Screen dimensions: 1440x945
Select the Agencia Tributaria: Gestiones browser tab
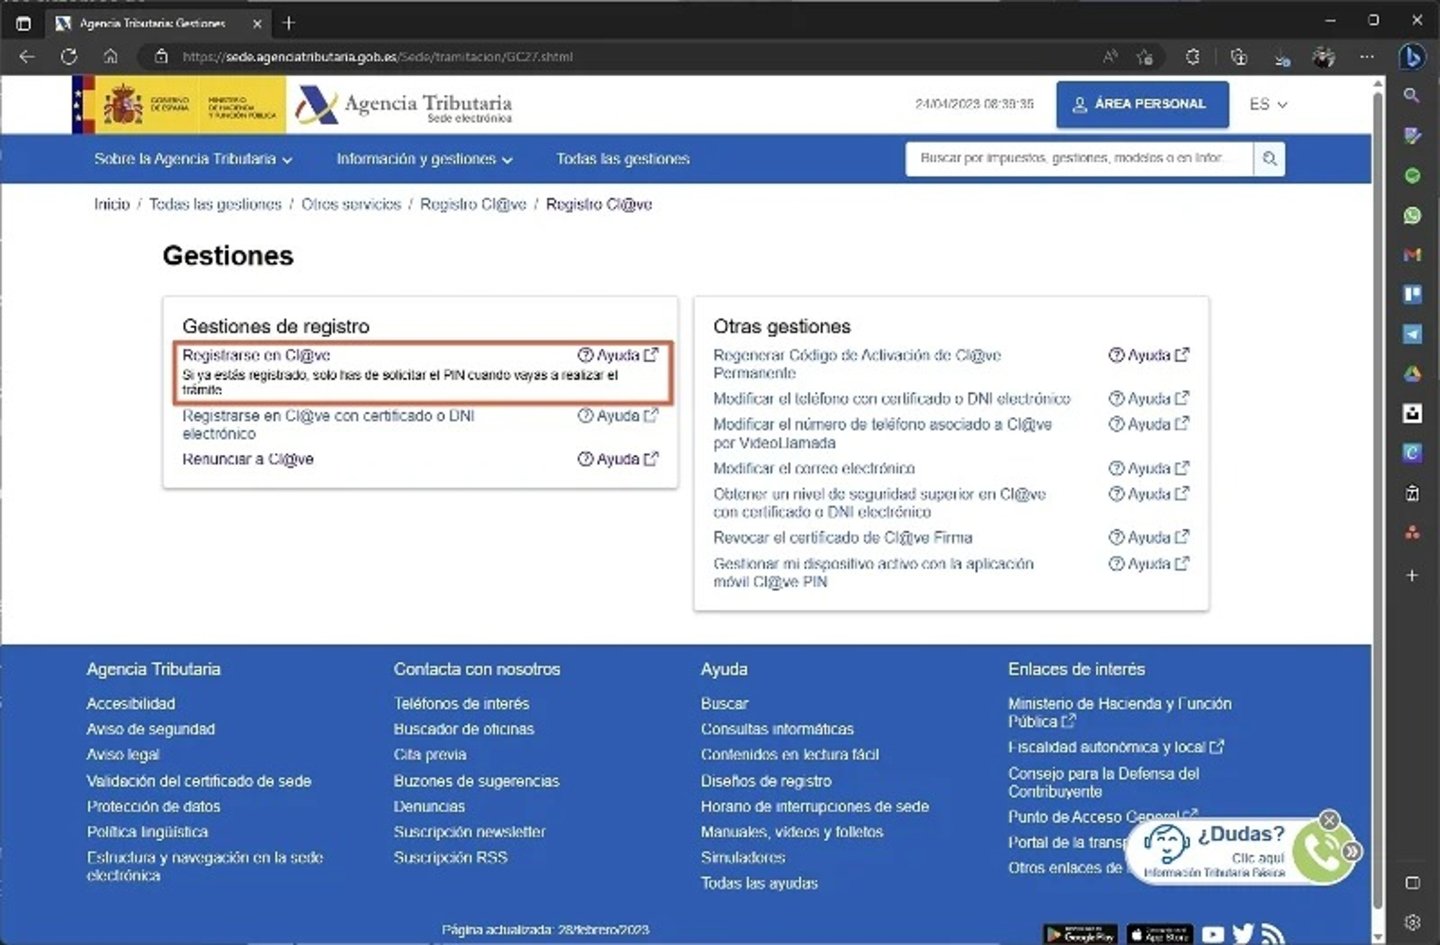[155, 22]
